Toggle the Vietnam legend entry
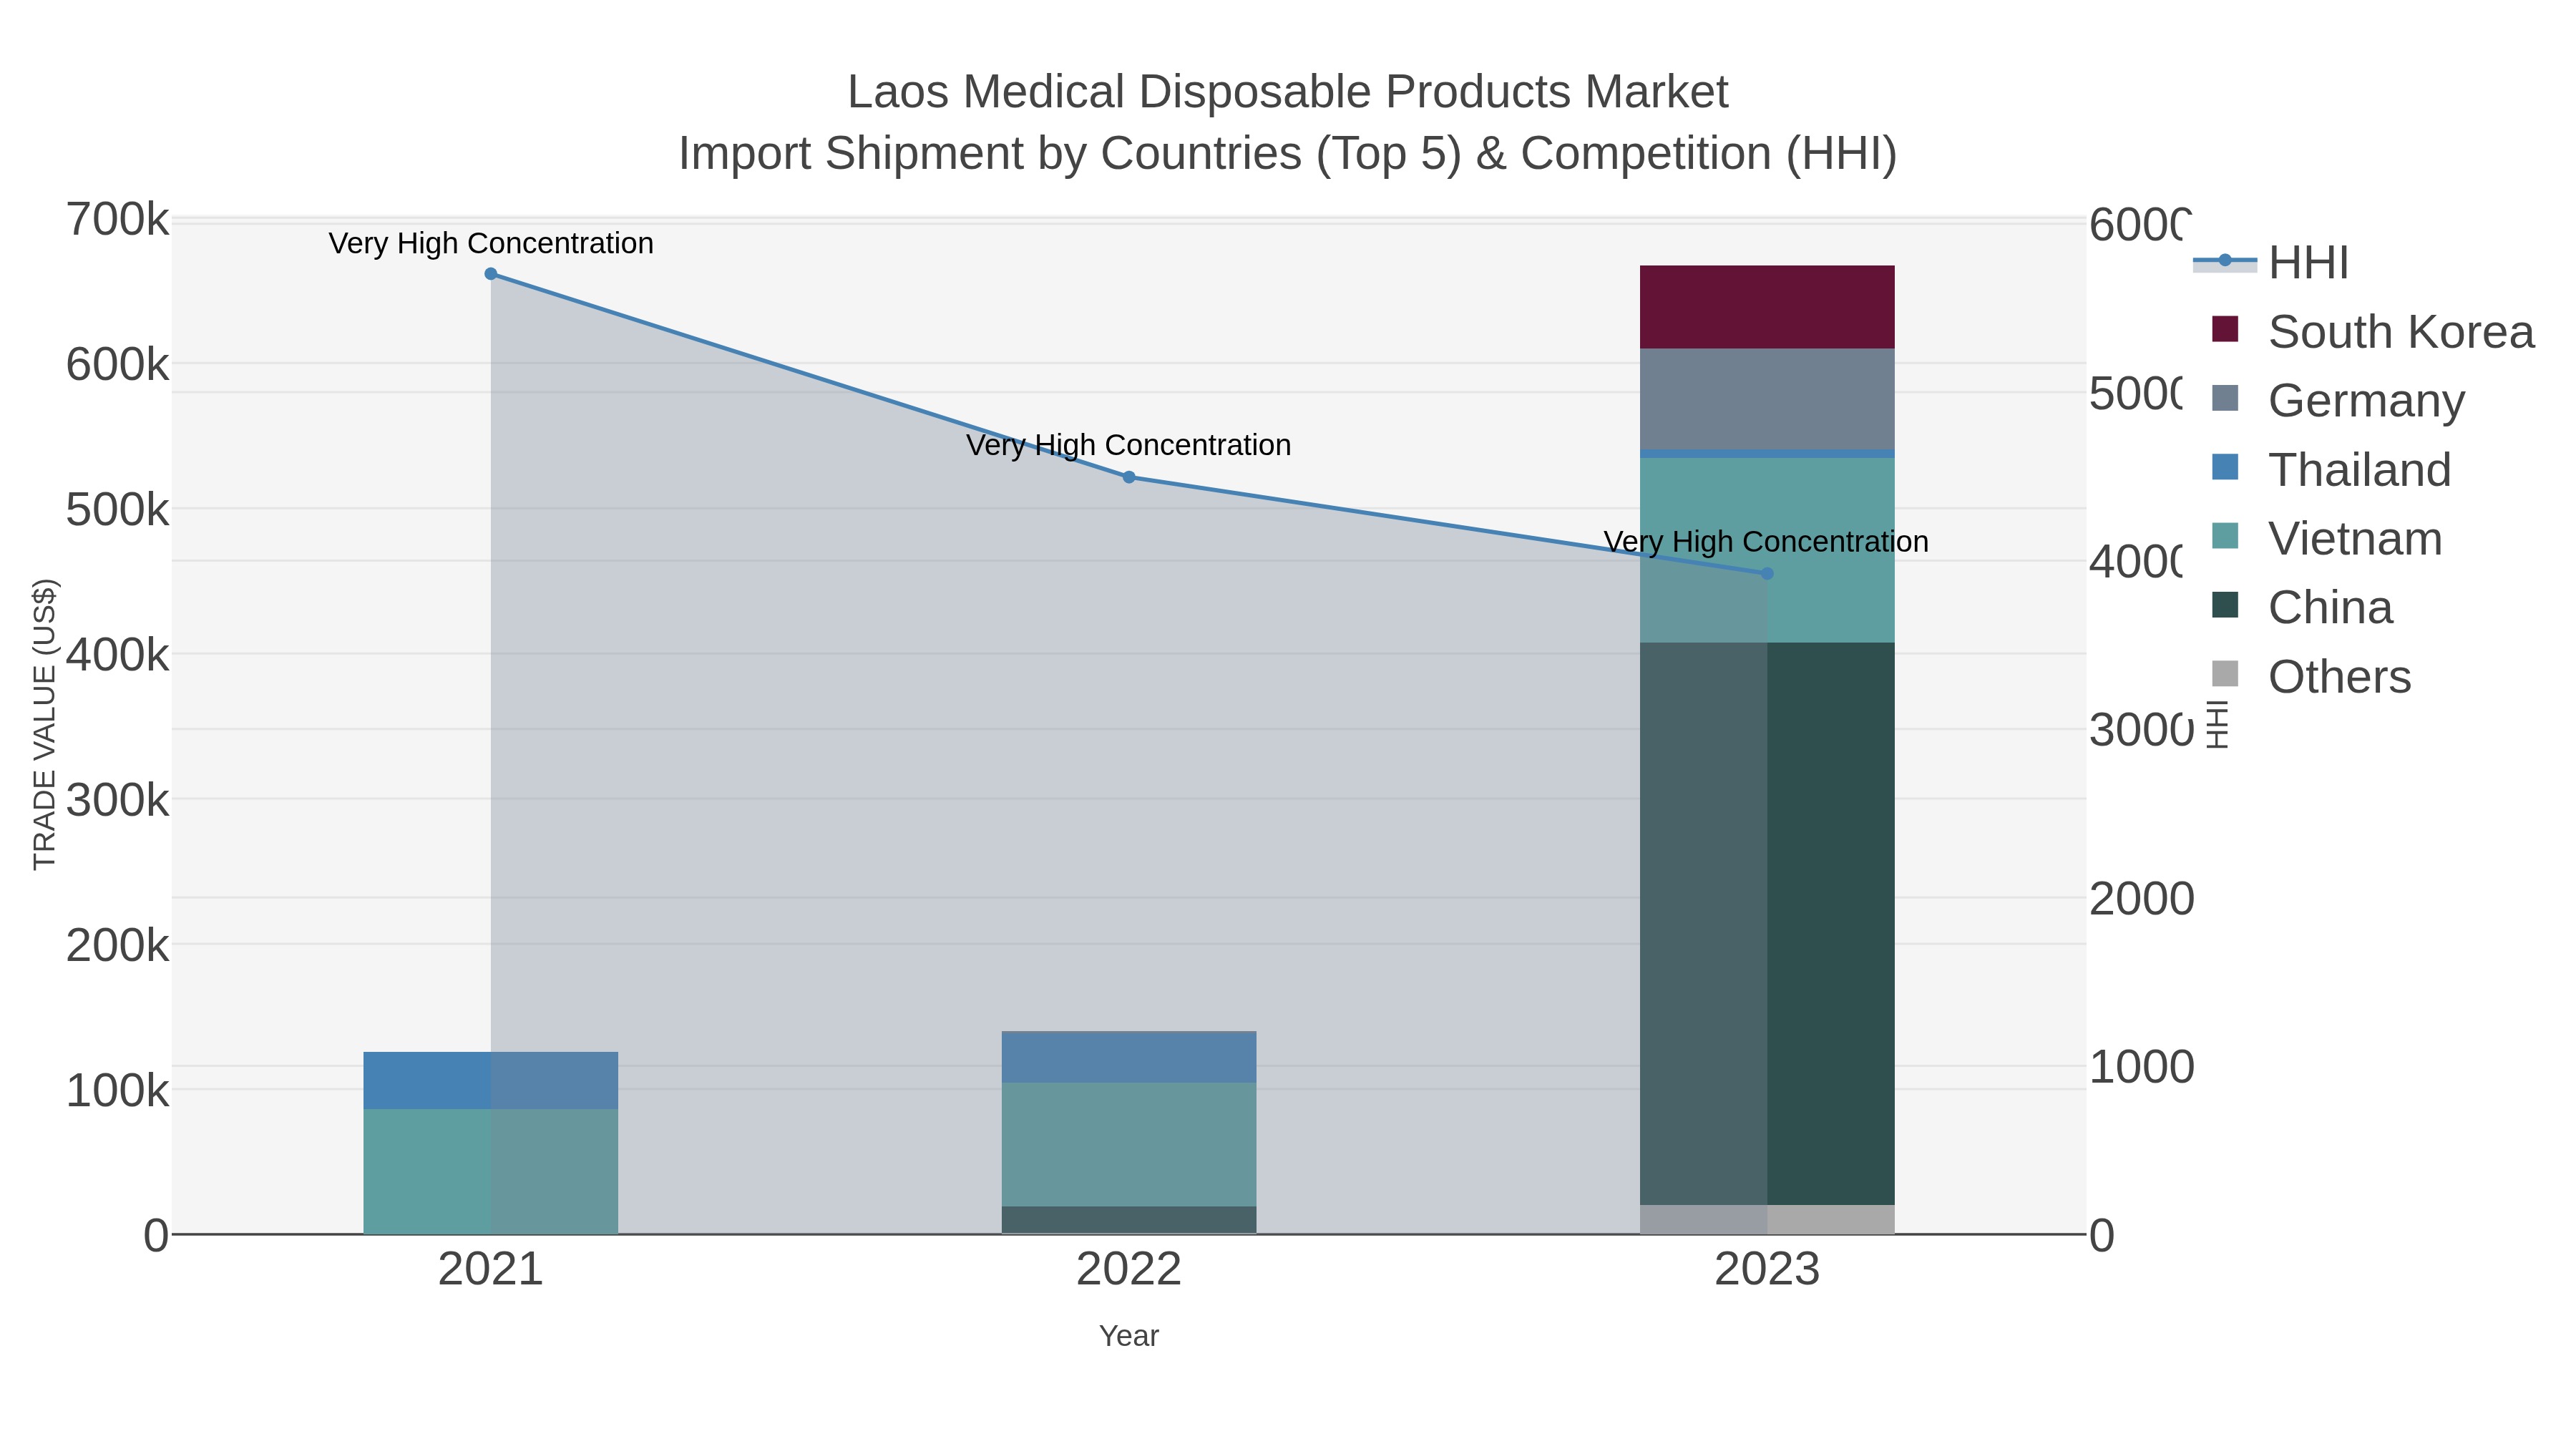Viewport: 2576px width, 1449px height. click(2326, 538)
